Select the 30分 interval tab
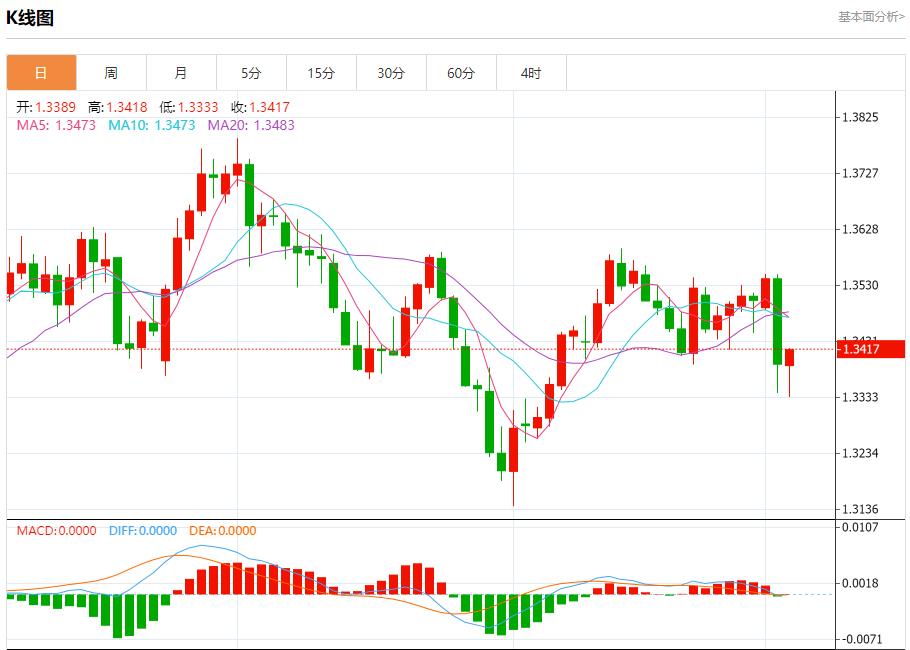Screen dimensions: 910x650 pos(391,72)
